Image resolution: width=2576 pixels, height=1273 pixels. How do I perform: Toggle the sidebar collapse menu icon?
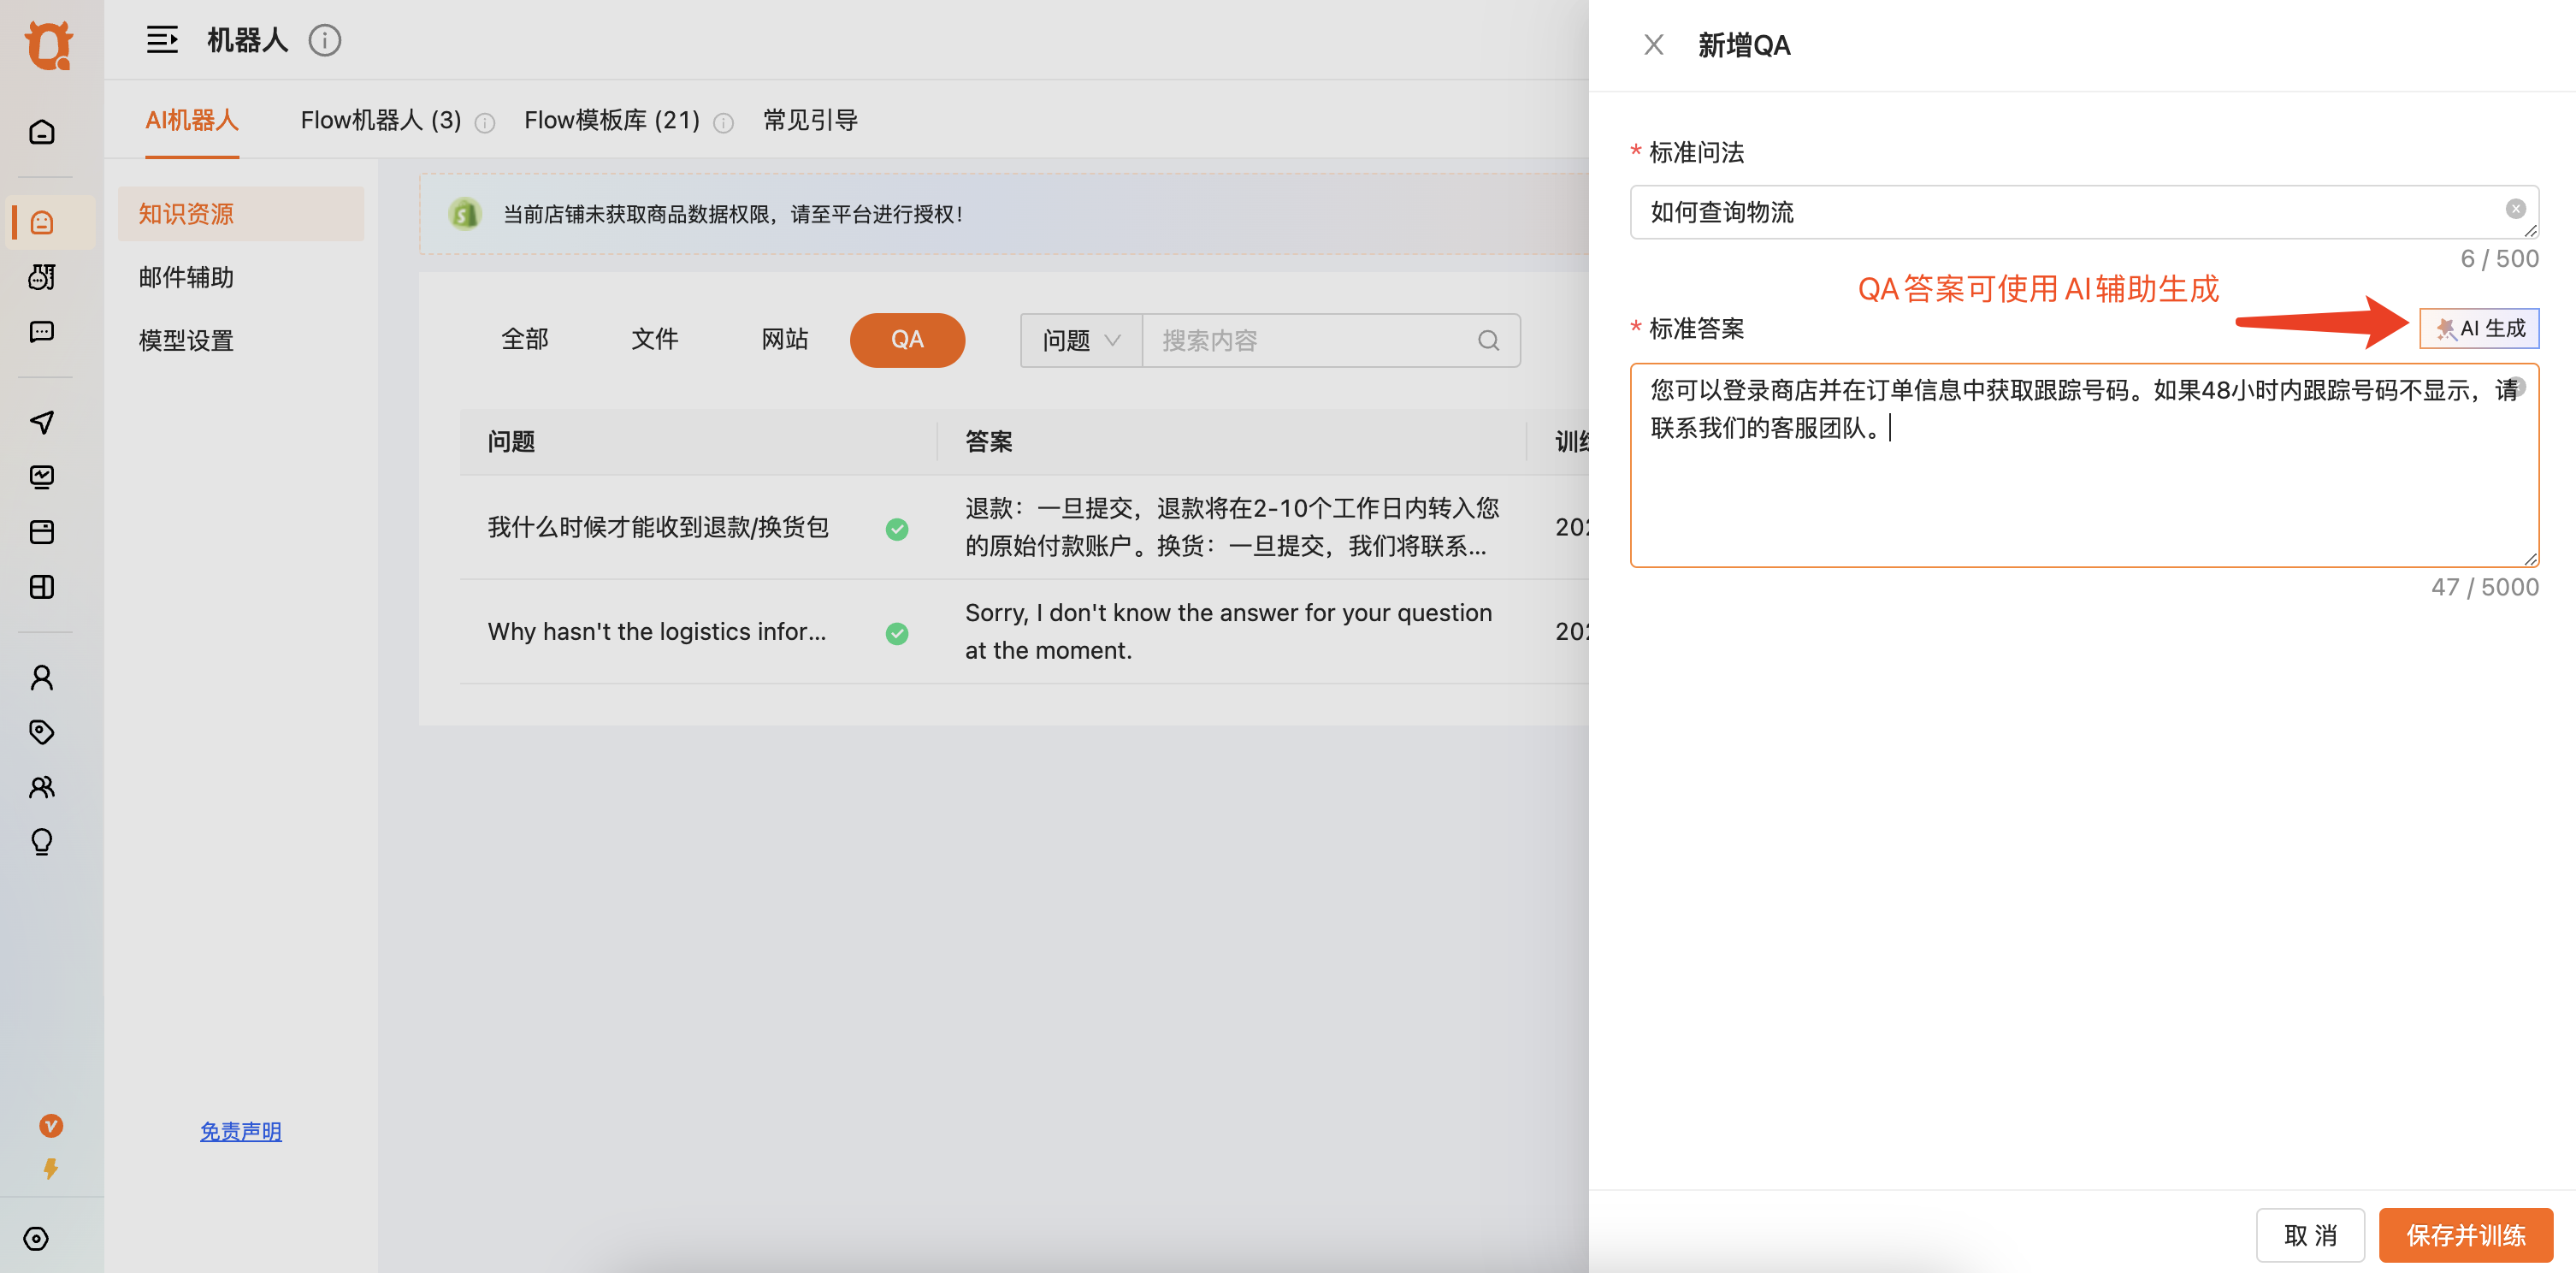162,41
